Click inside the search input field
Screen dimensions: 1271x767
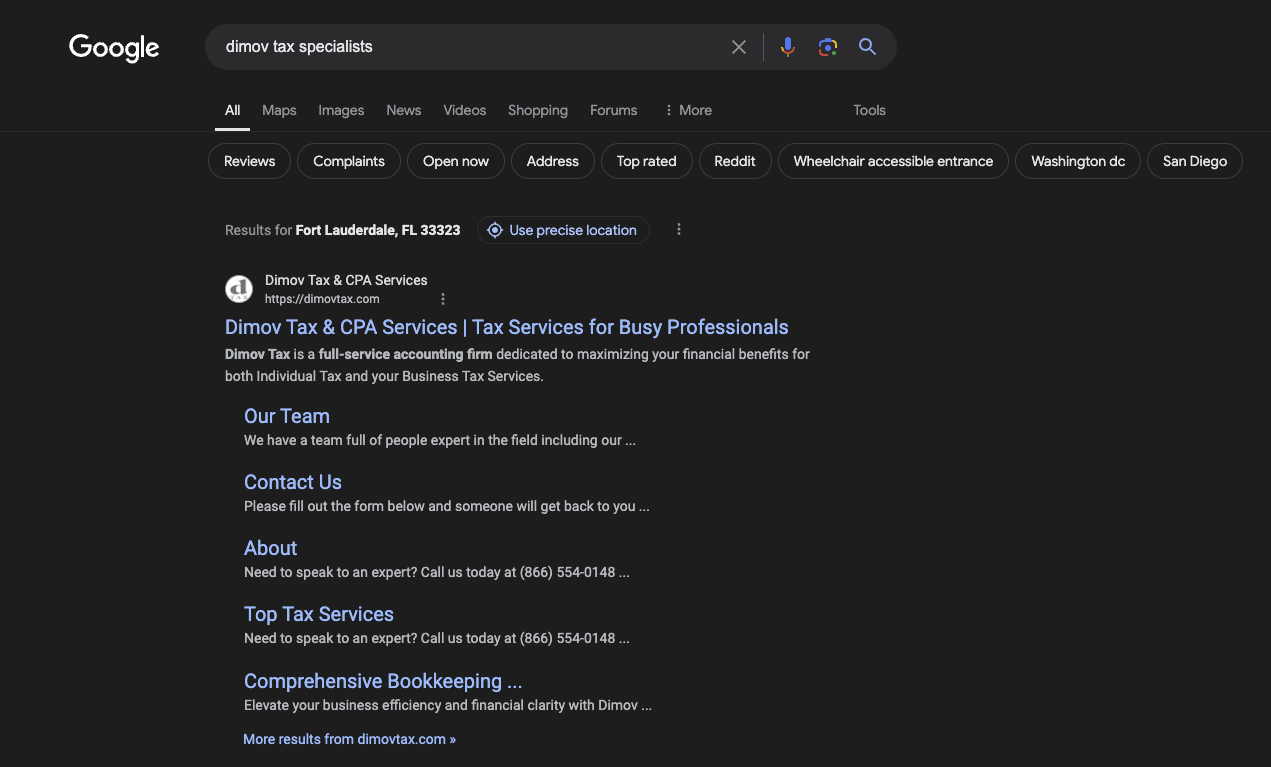coord(450,46)
